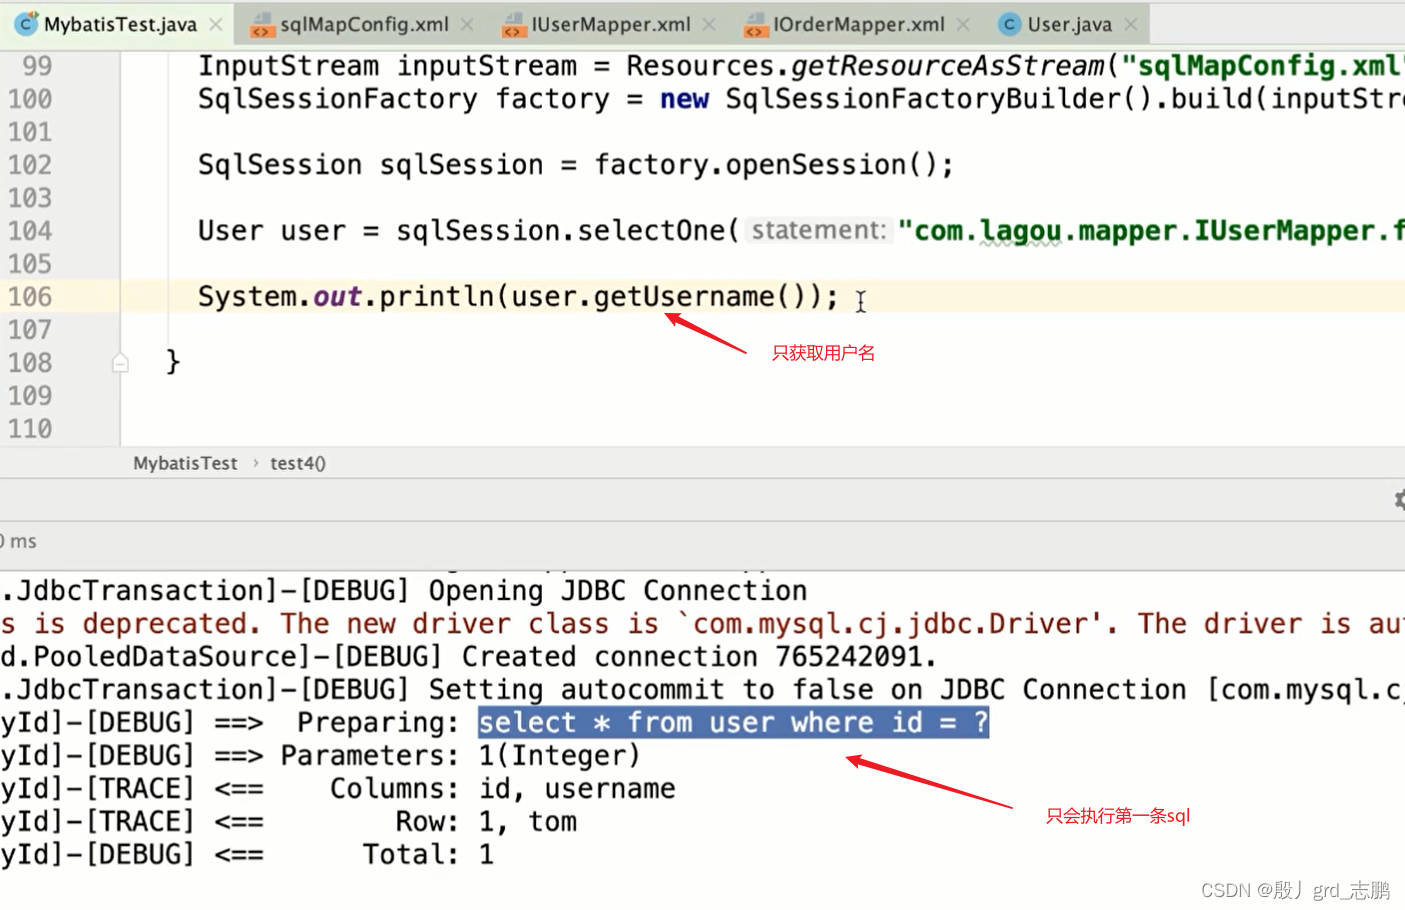This screenshot has width=1405, height=910.
Task: Close the User.java tab
Action: [x=1131, y=24]
